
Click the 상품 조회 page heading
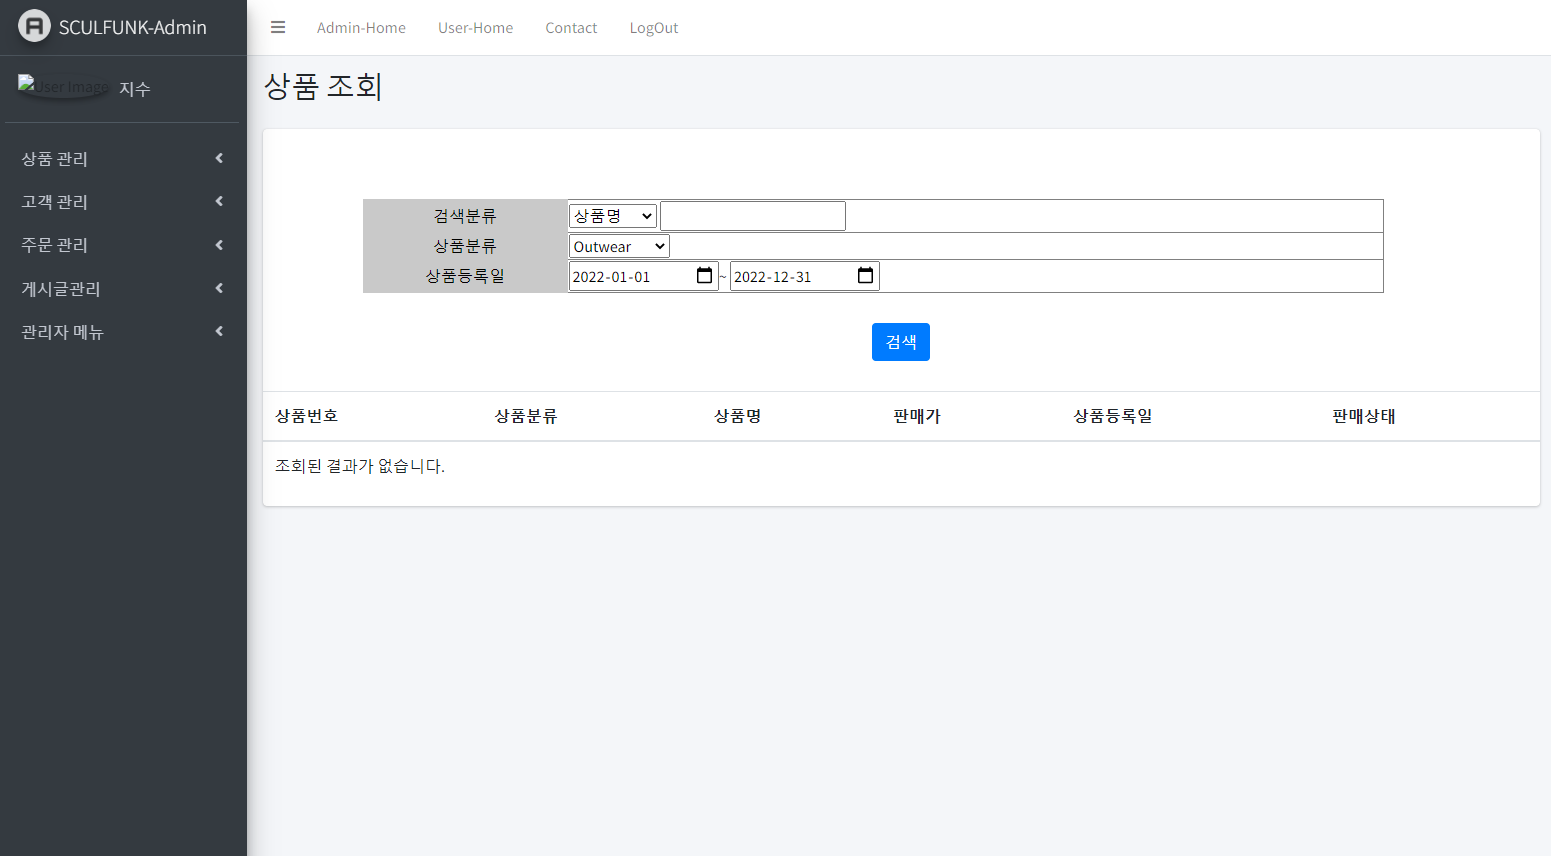pos(323,86)
